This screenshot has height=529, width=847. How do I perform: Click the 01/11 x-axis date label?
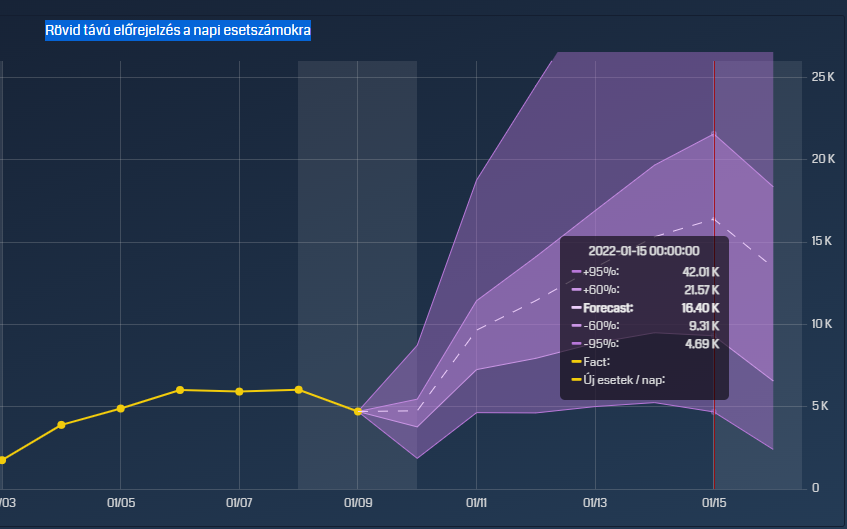click(476, 503)
